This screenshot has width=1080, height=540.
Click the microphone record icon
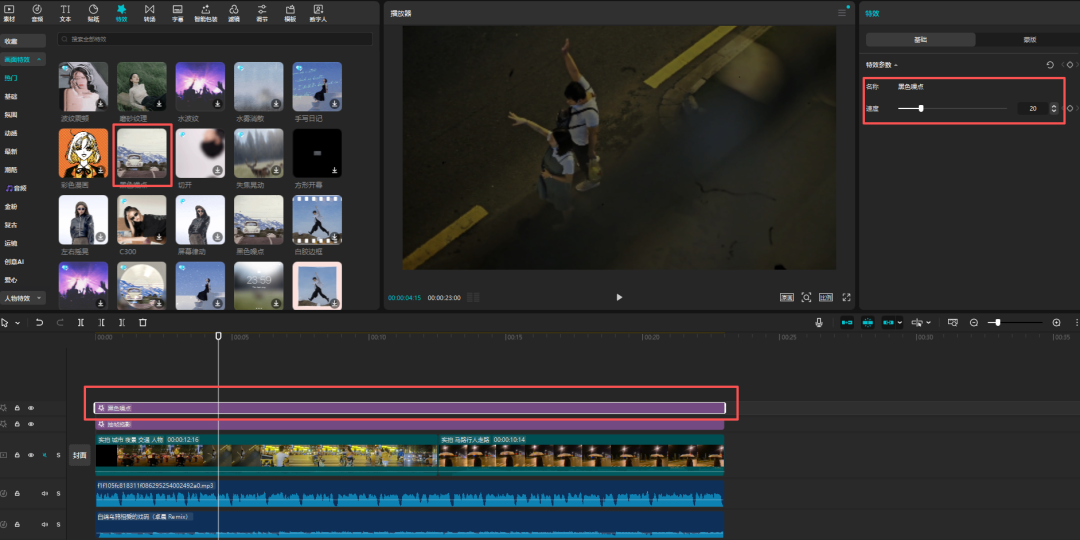(x=819, y=323)
